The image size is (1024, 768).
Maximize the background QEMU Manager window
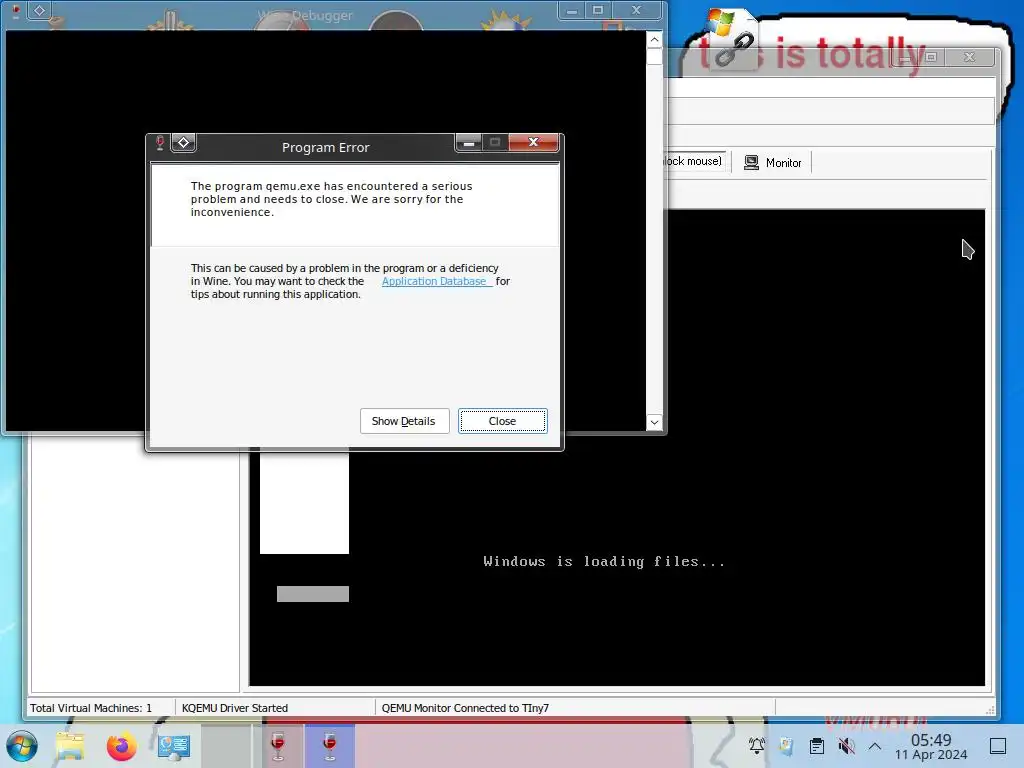coord(931,57)
